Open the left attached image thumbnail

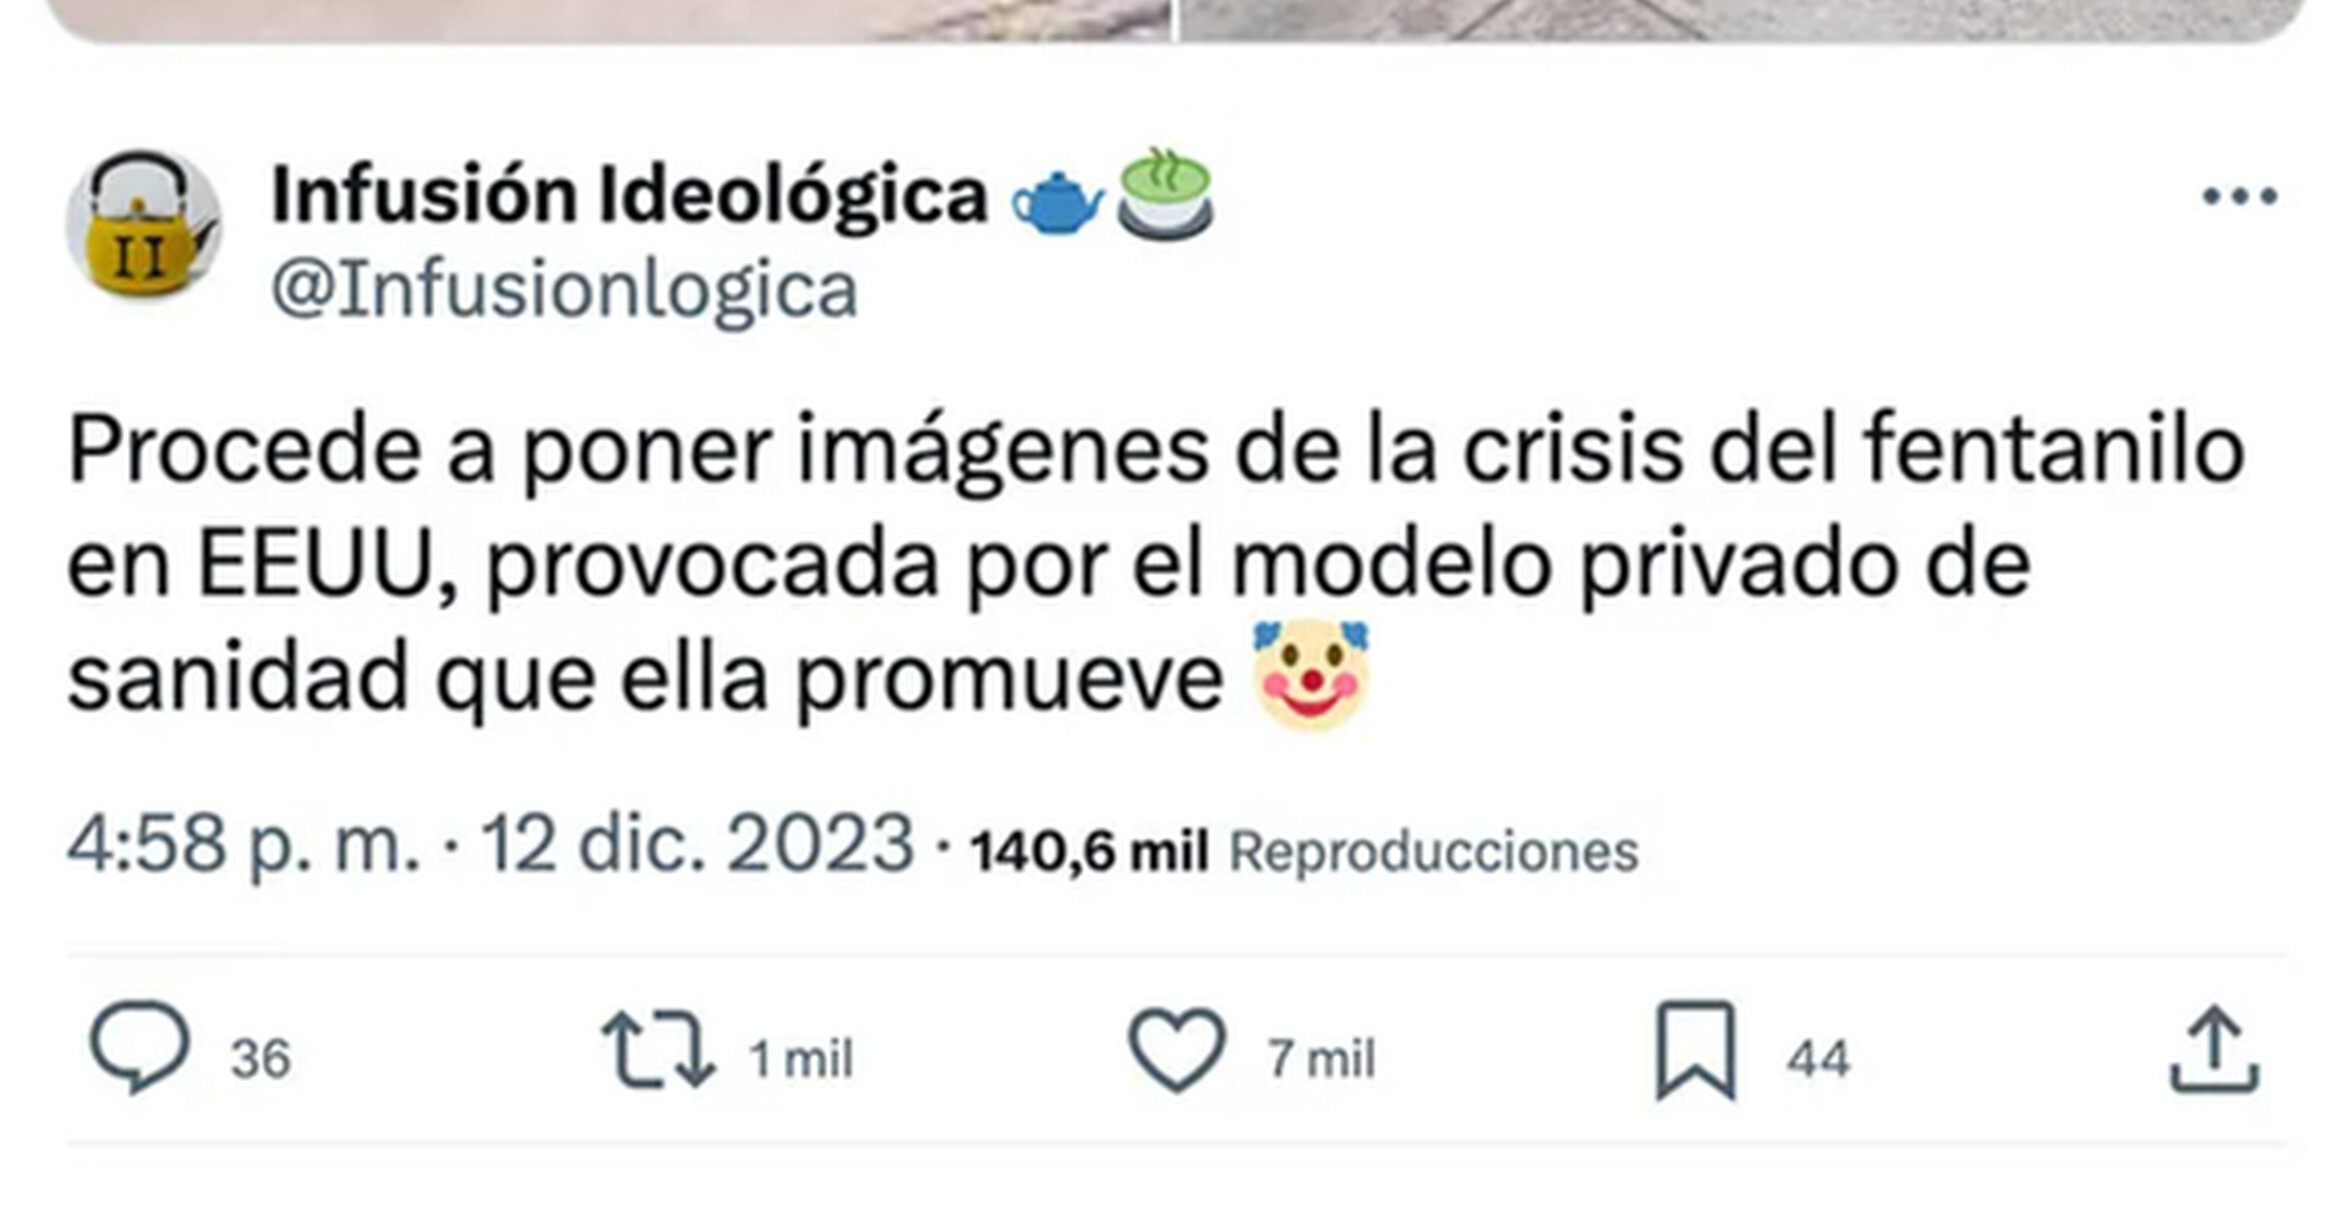(610, 20)
